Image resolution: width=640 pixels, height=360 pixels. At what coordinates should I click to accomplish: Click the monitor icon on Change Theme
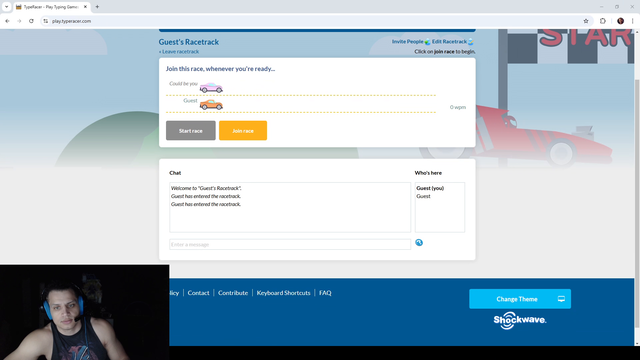click(x=561, y=299)
